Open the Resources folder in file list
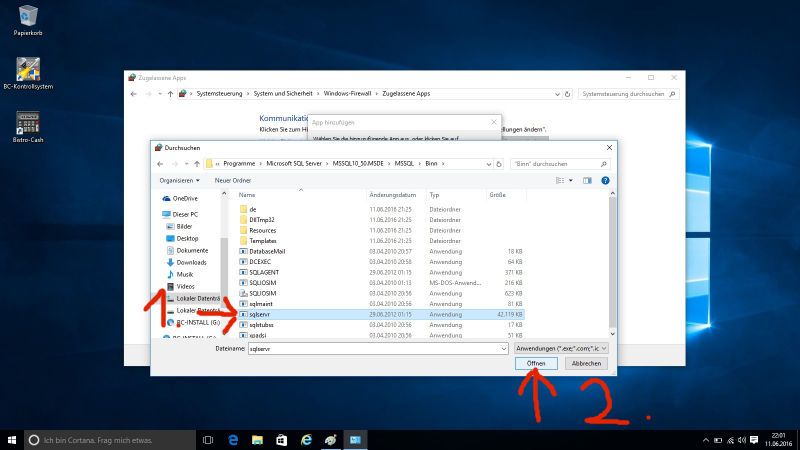The width and height of the screenshot is (800, 450). [x=262, y=230]
